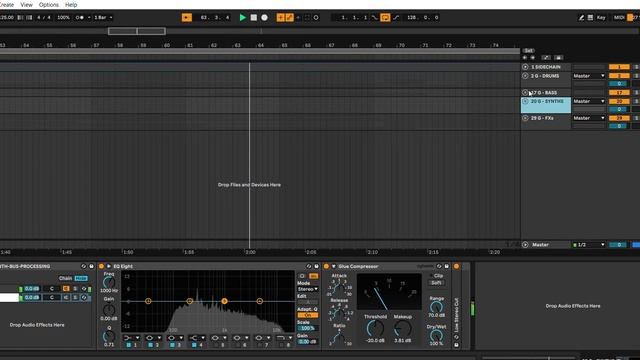Click the Punch-Out switch icon

[x=396, y=18]
